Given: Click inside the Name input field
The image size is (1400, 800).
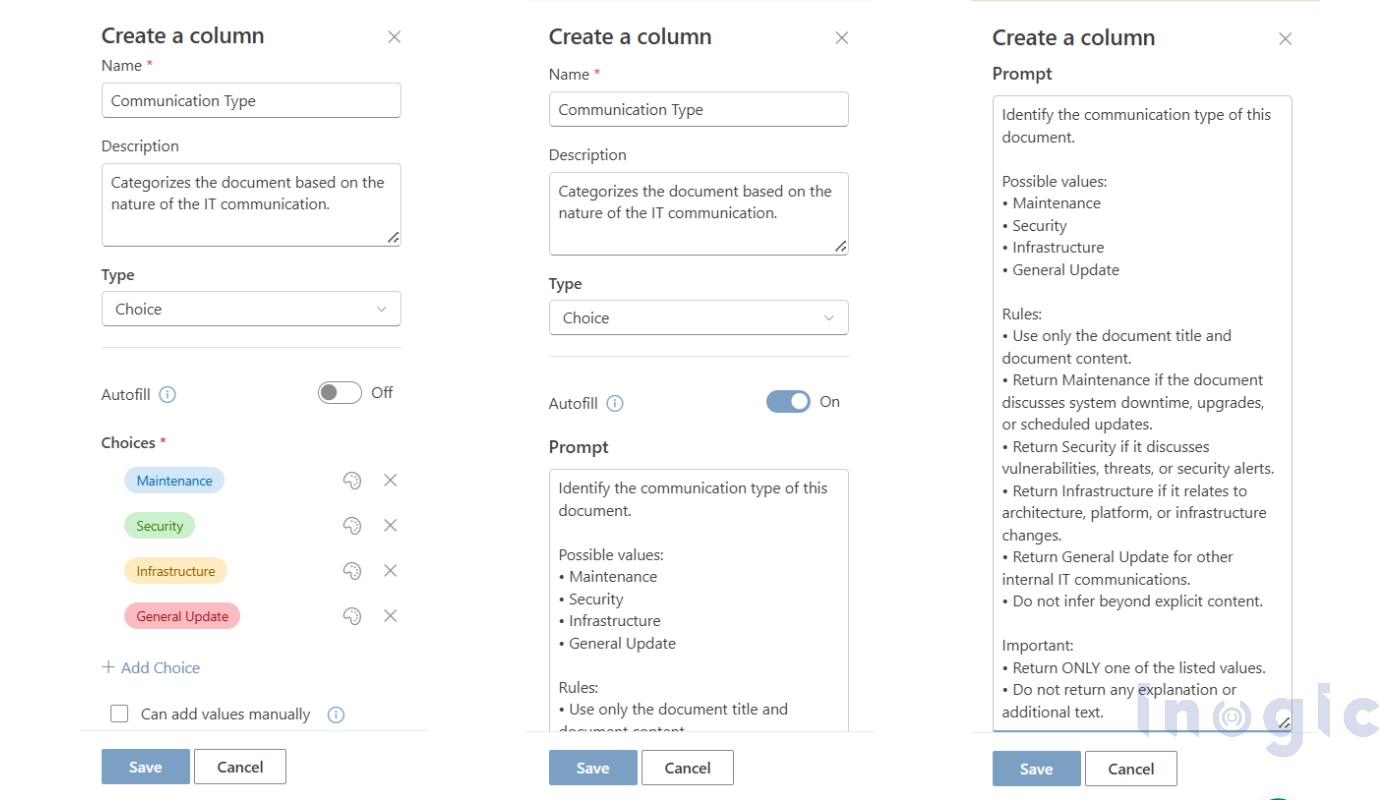Looking at the screenshot, I should pos(250,100).
